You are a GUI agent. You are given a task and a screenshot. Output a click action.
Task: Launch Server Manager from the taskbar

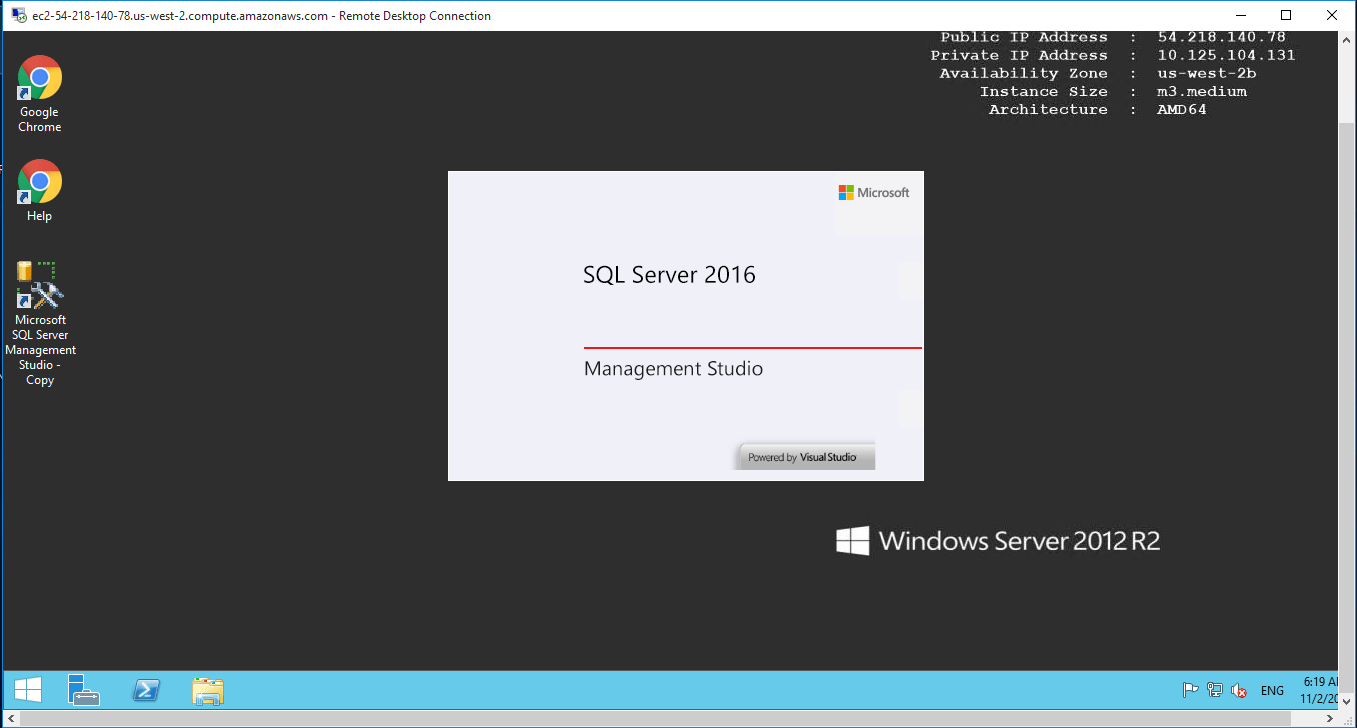coord(84,690)
